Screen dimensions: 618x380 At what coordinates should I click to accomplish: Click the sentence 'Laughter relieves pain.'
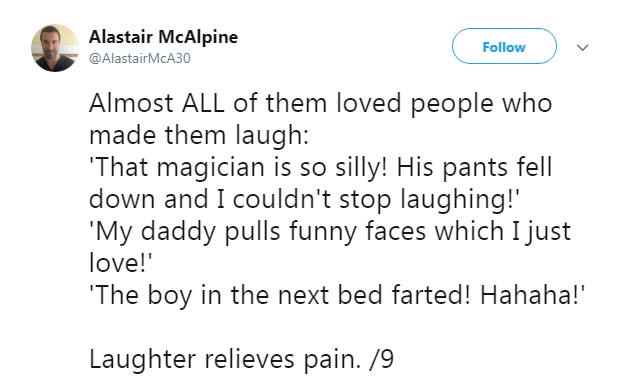point(225,360)
